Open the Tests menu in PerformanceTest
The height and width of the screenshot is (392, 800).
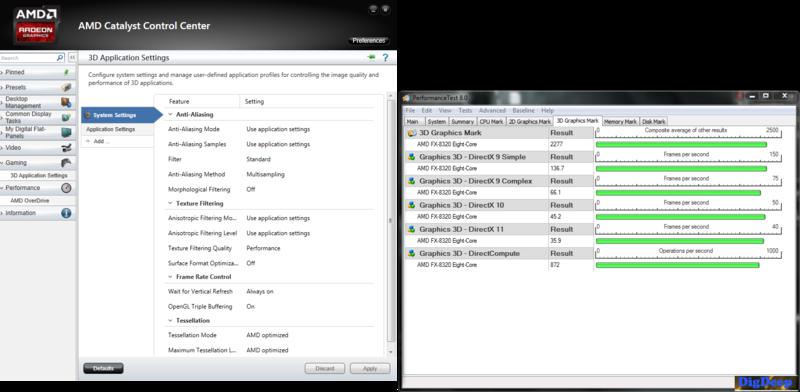(465, 110)
